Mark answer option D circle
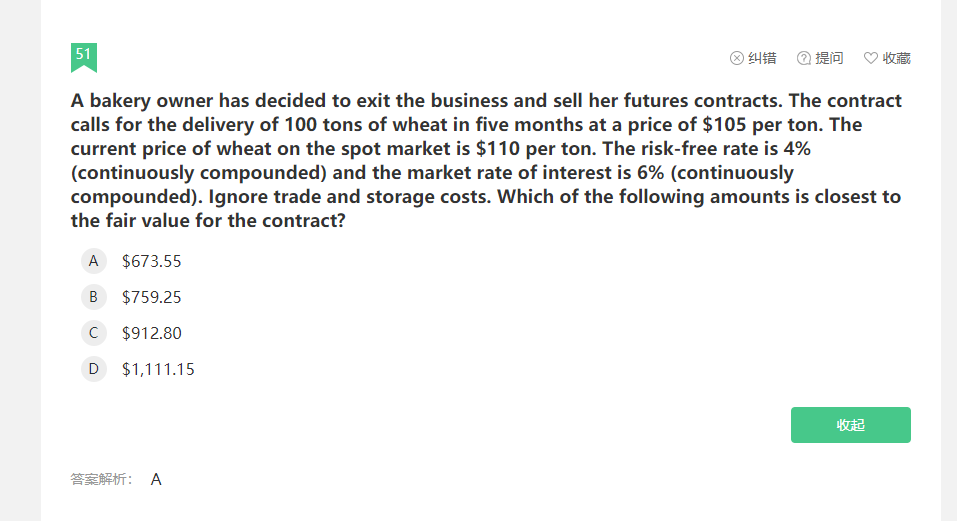The width and height of the screenshot is (957, 521). click(94, 369)
